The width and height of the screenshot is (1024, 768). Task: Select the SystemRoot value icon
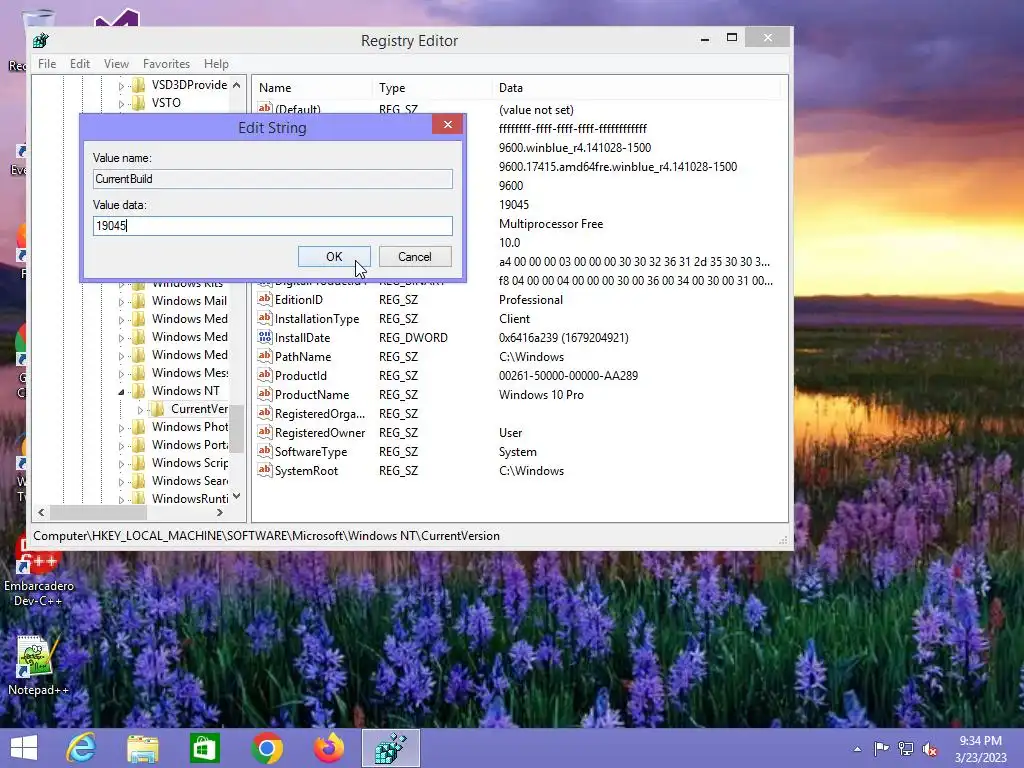point(264,470)
